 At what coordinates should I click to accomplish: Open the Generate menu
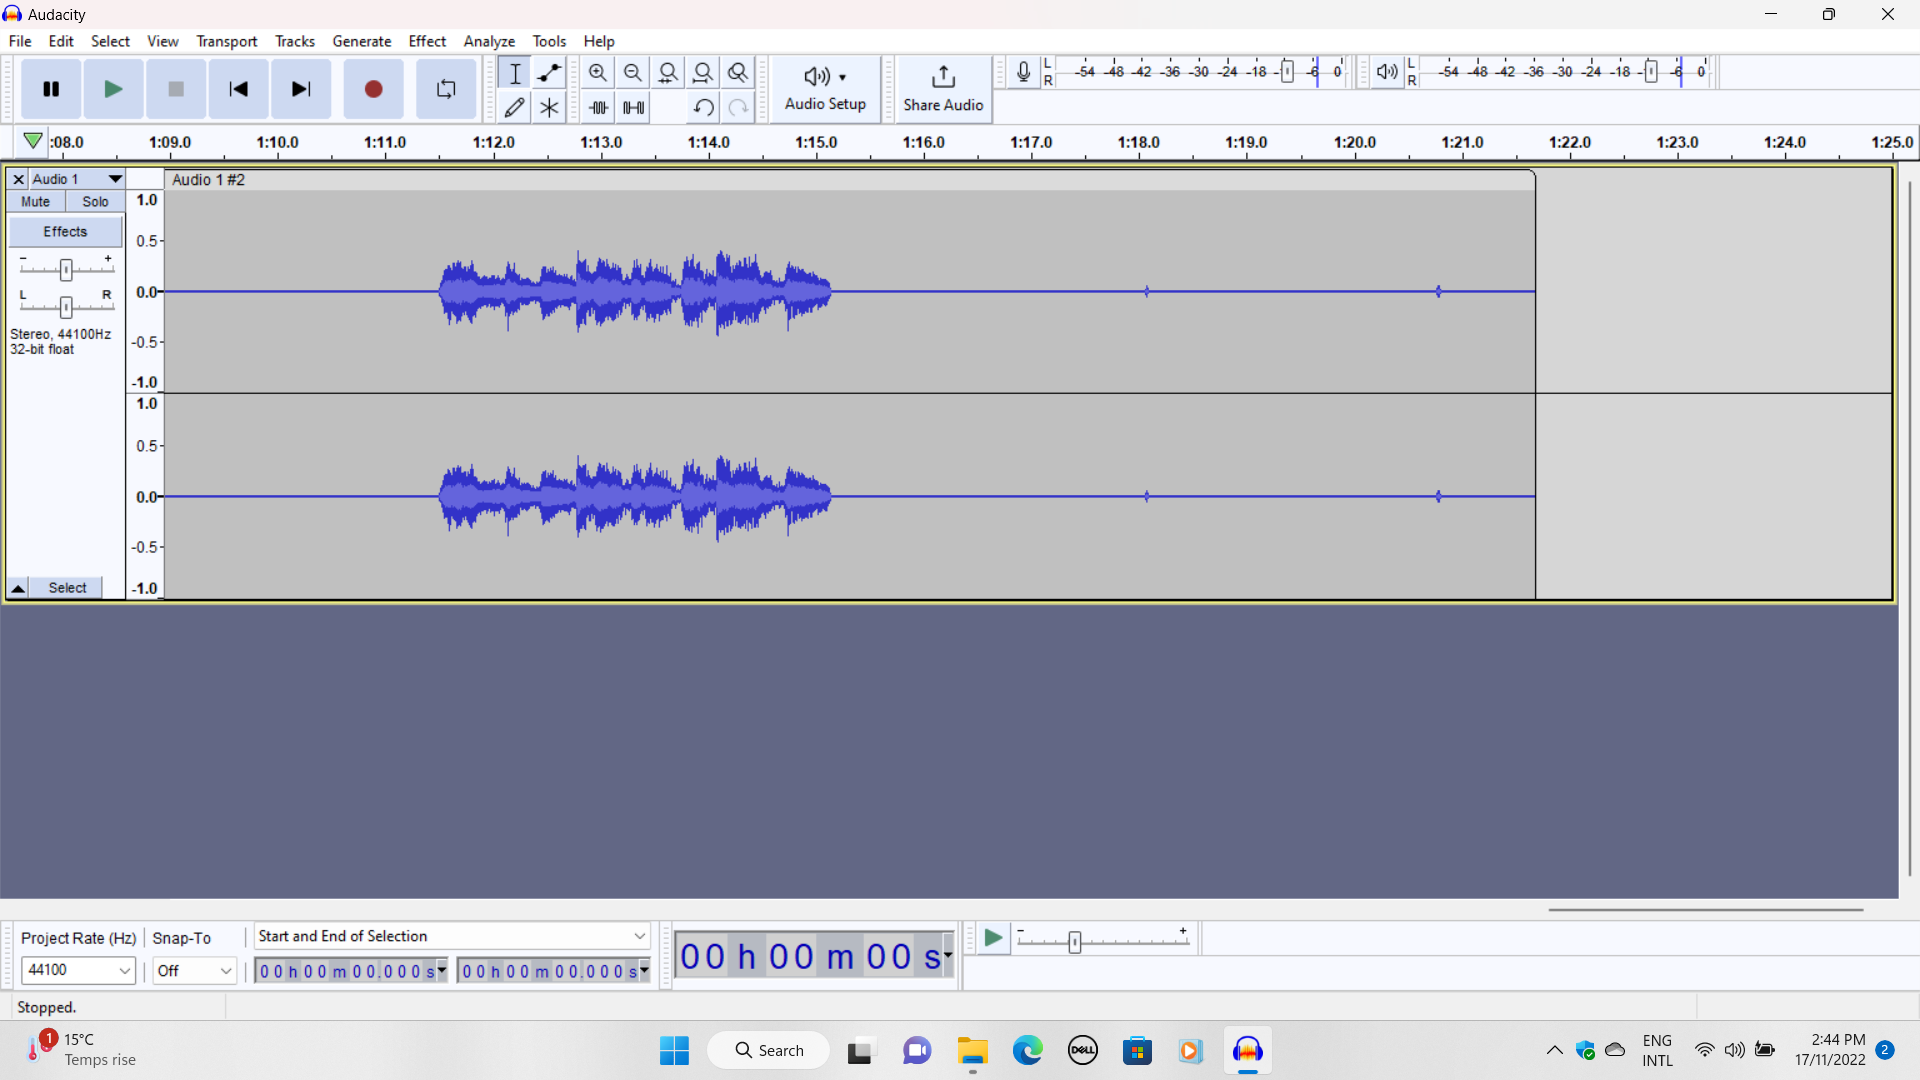coord(362,41)
